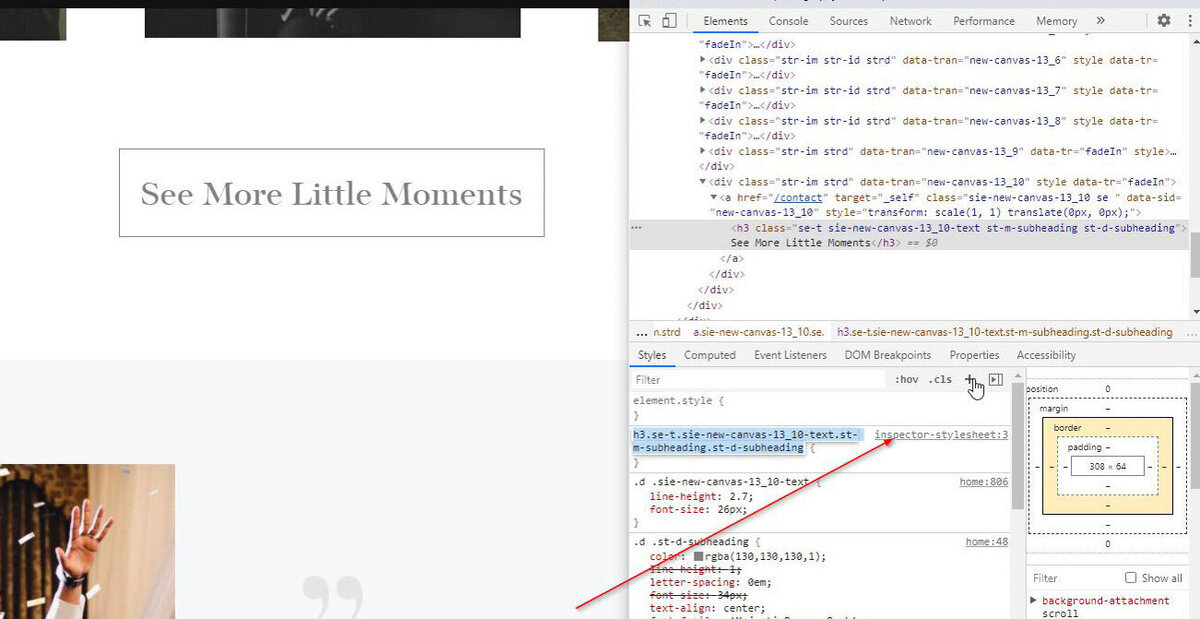The height and width of the screenshot is (619, 1200).
Task: Open the DevTools three-dot customize menu
Action: (x=1189, y=21)
